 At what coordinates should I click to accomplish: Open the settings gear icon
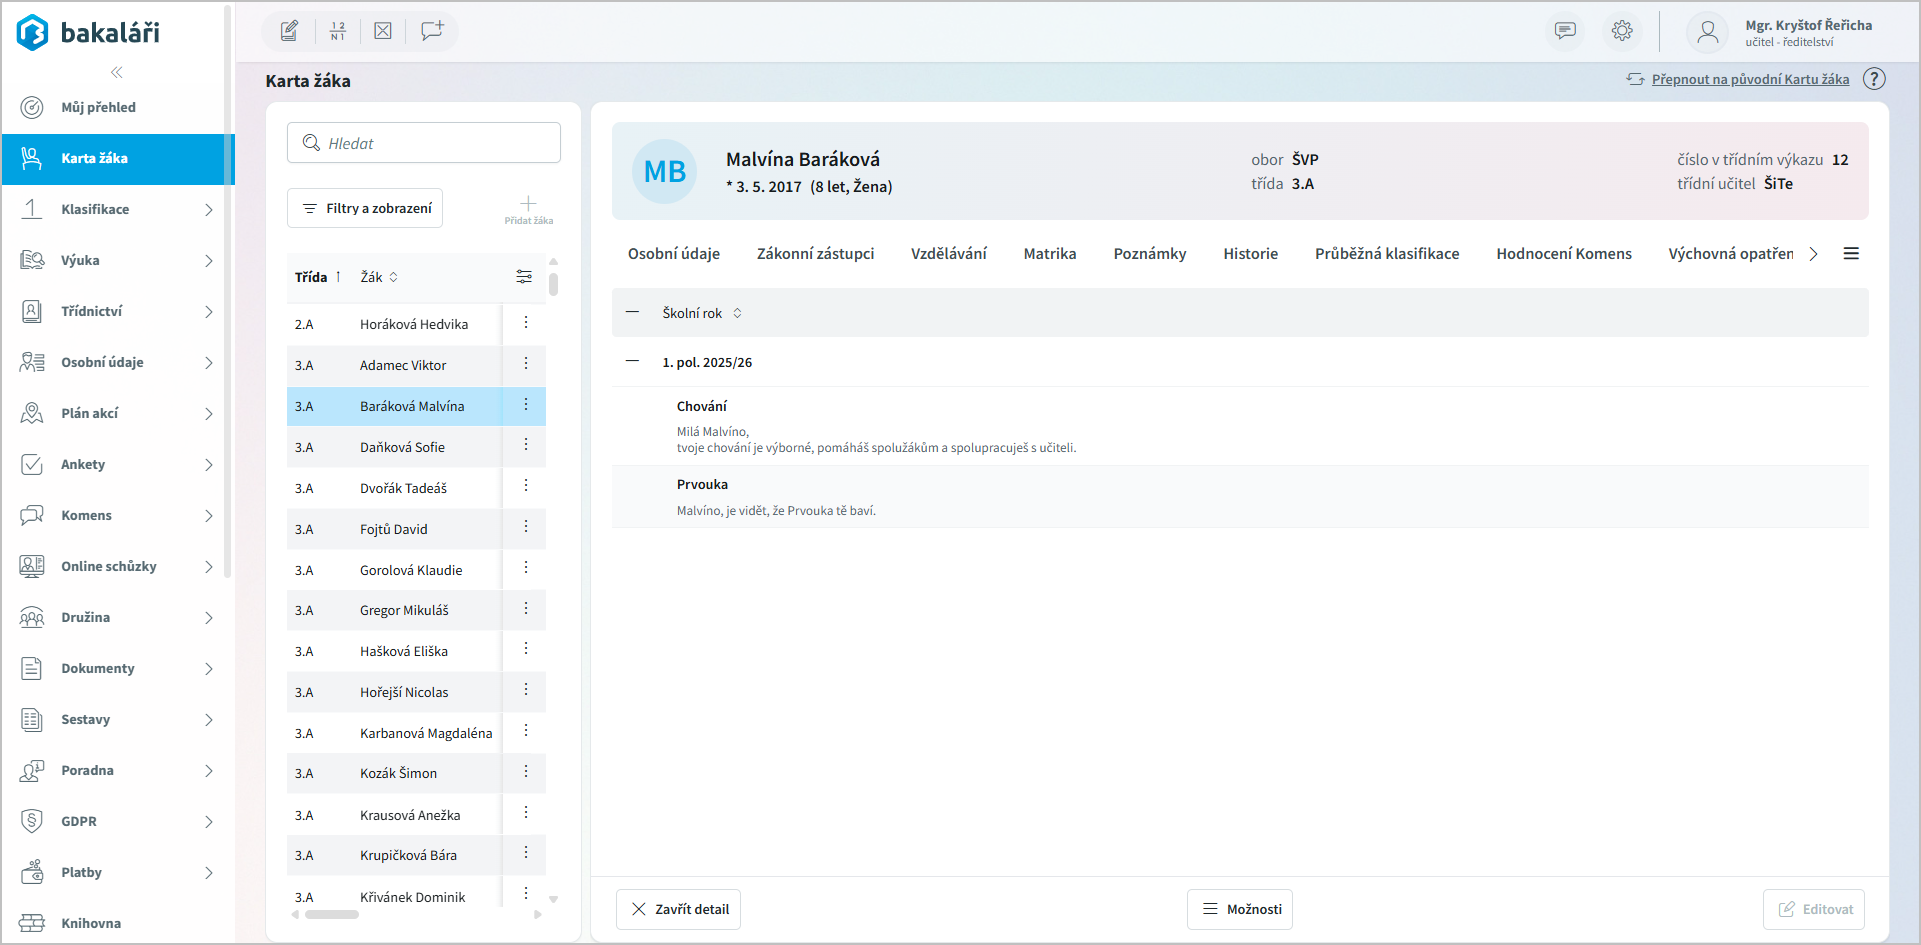pyautogui.click(x=1622, y=31)
